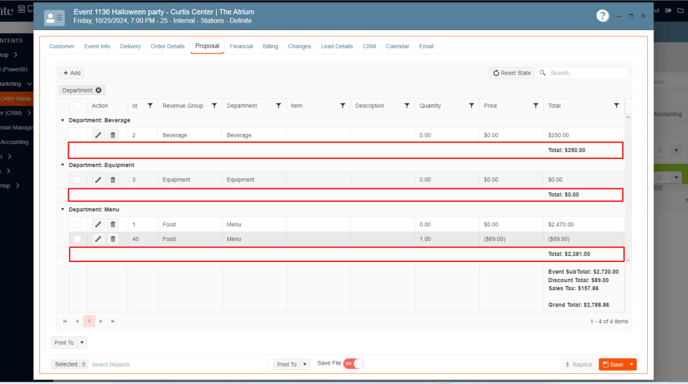Screen dimensions: 688x384
Task: Open the Id column filter icon
Action: 150,106
